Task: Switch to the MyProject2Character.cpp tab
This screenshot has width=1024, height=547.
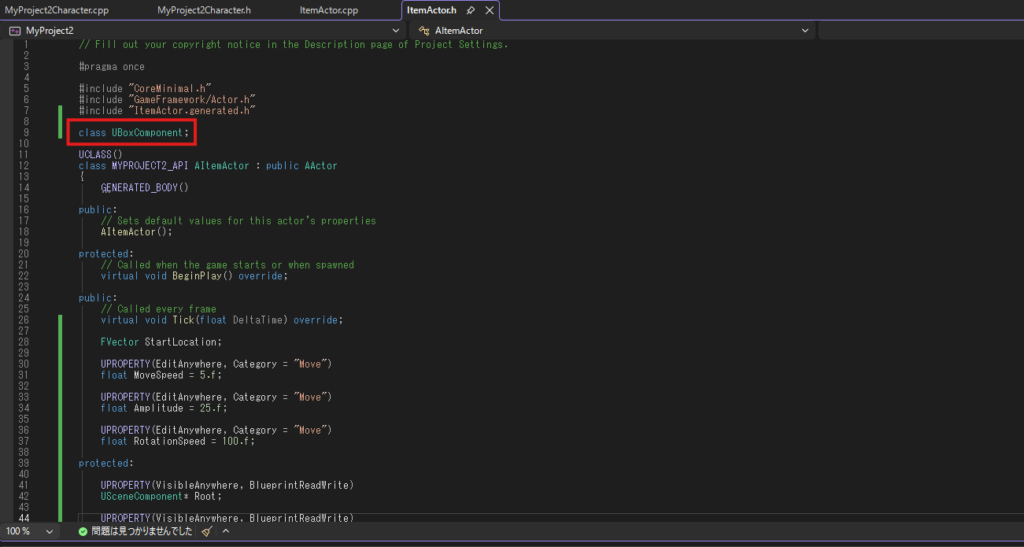Action: click(57, 10)
